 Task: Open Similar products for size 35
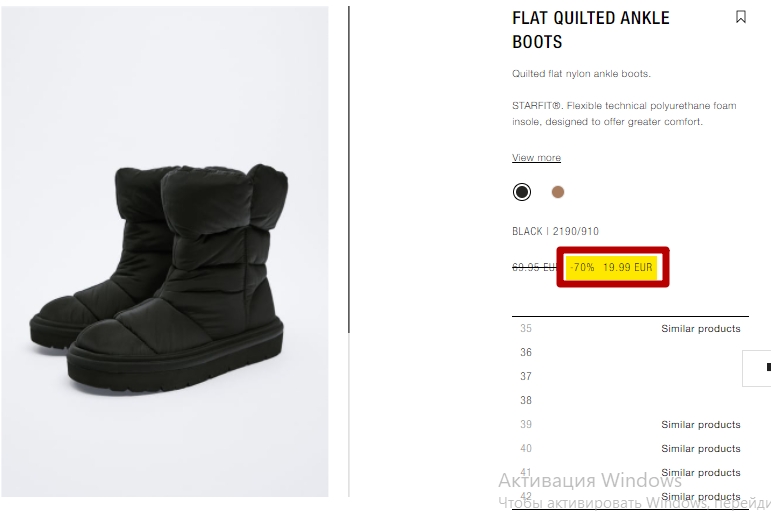click(701, 329)
